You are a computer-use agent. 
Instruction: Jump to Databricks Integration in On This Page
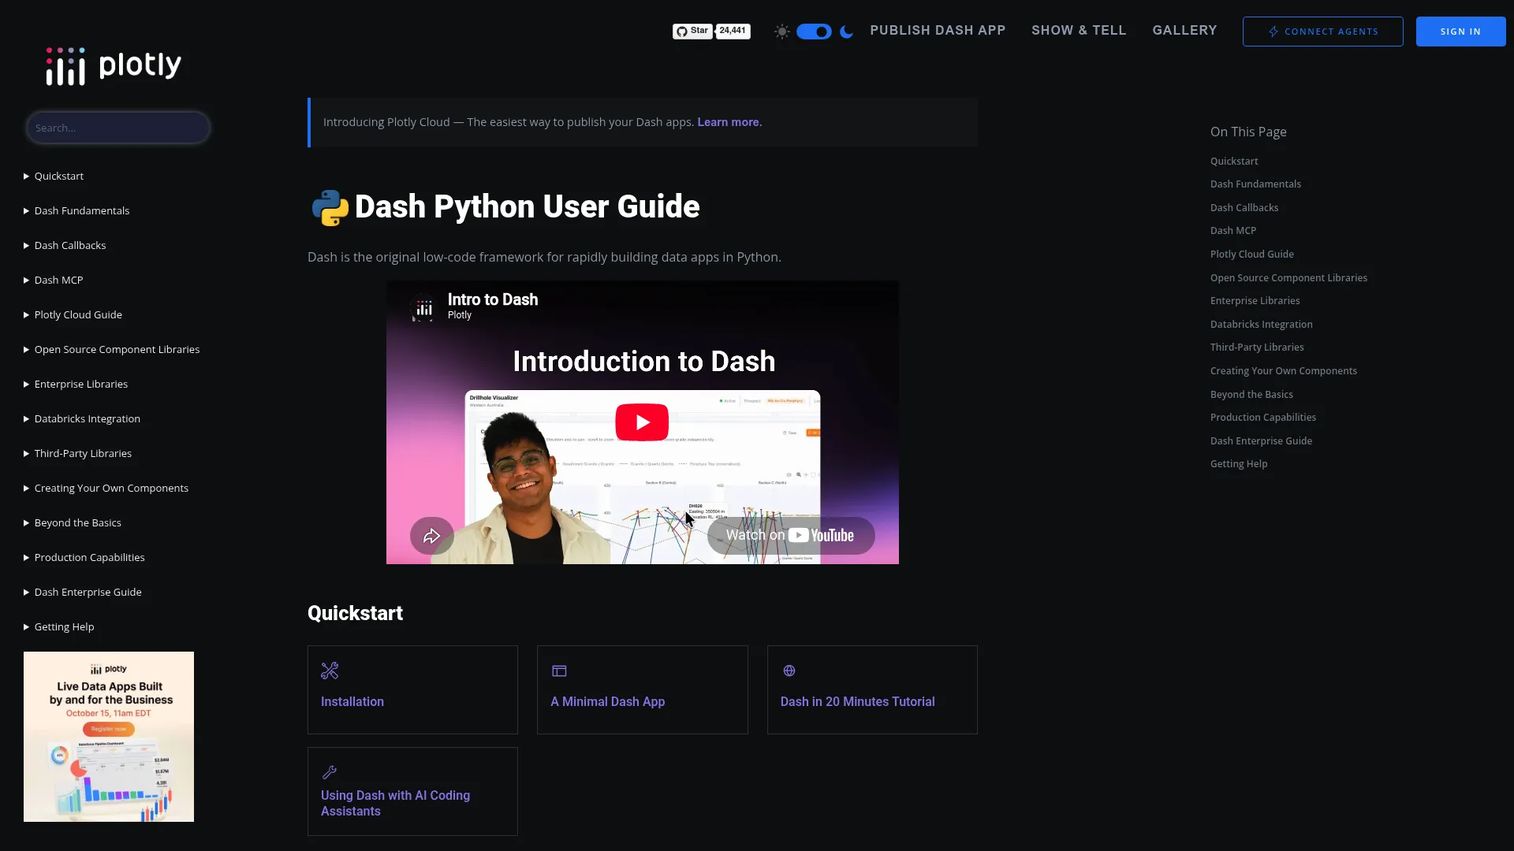click(1261, 324)
